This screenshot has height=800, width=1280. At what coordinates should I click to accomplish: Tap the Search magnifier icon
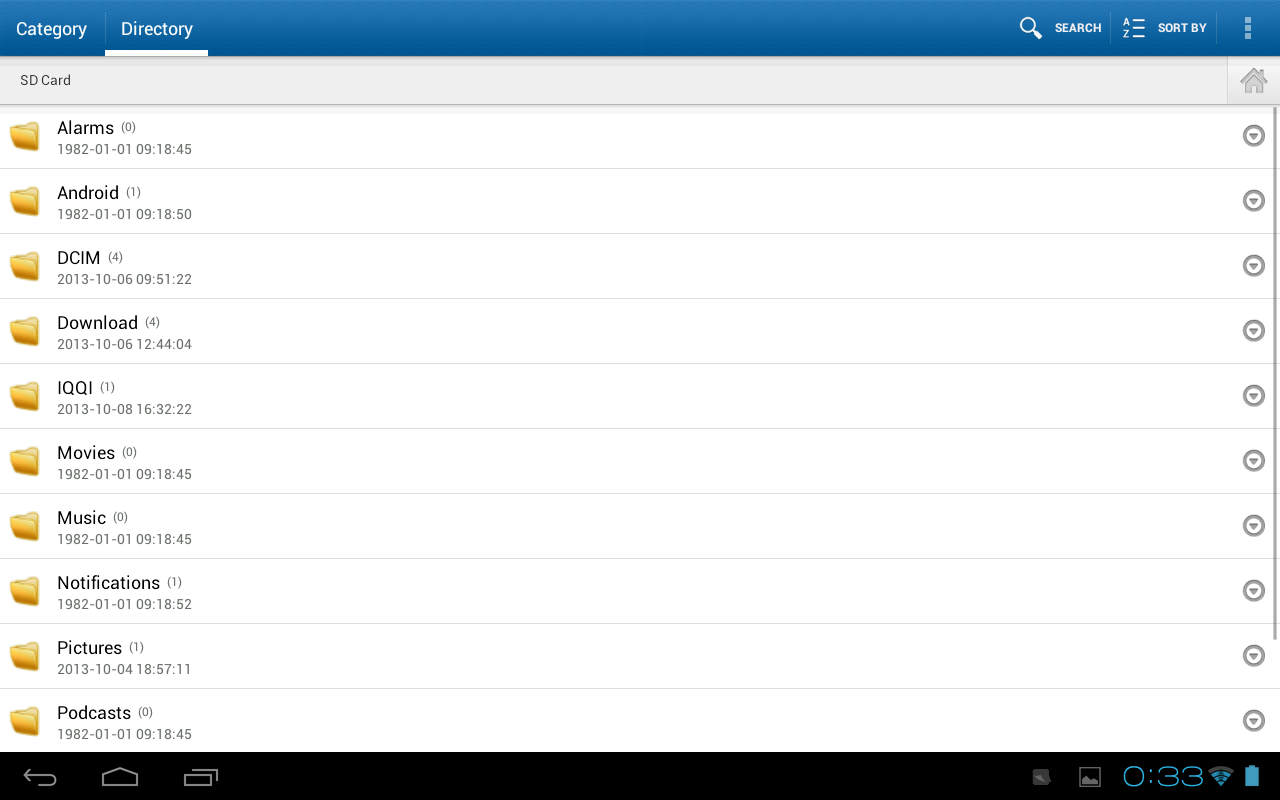1031,28
